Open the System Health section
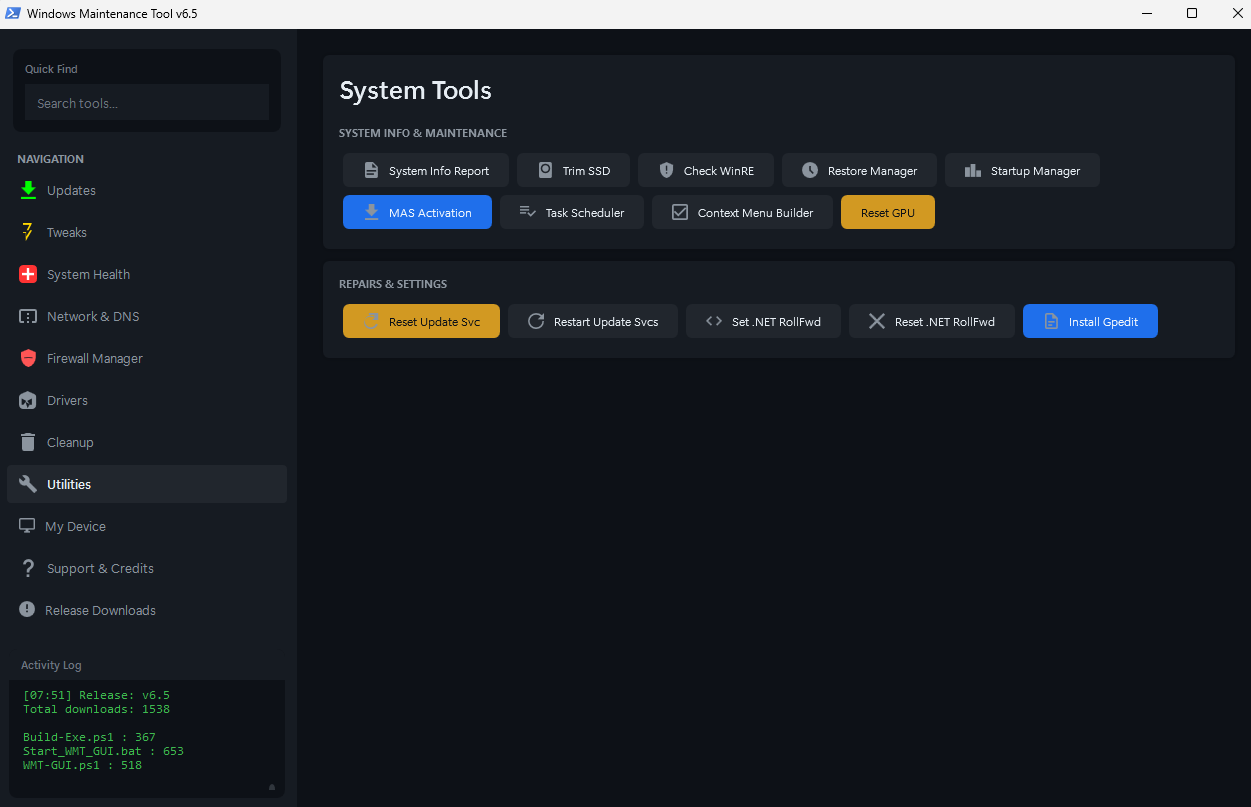The height and width of the screenshot is (807, 1251). (x=147, y=274)
